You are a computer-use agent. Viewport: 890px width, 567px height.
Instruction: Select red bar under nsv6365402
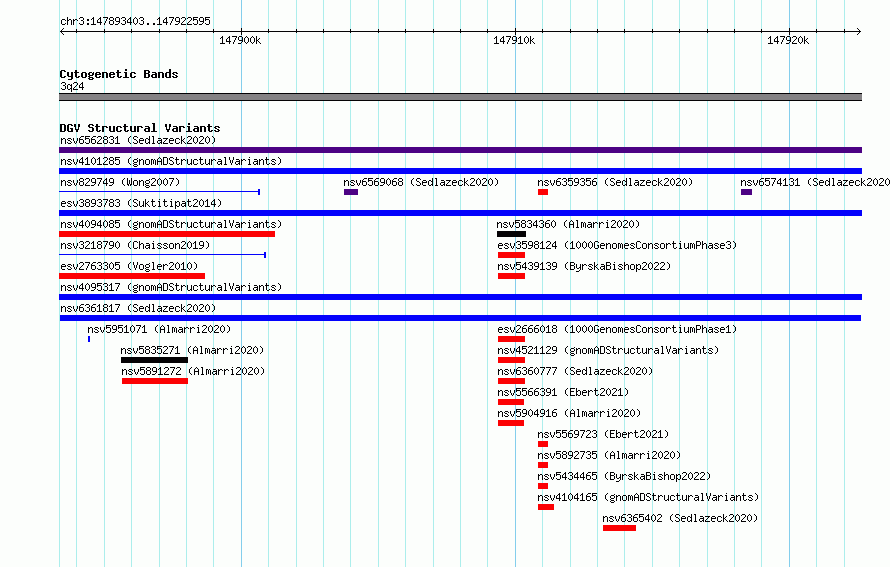click(x=619, y=528)
